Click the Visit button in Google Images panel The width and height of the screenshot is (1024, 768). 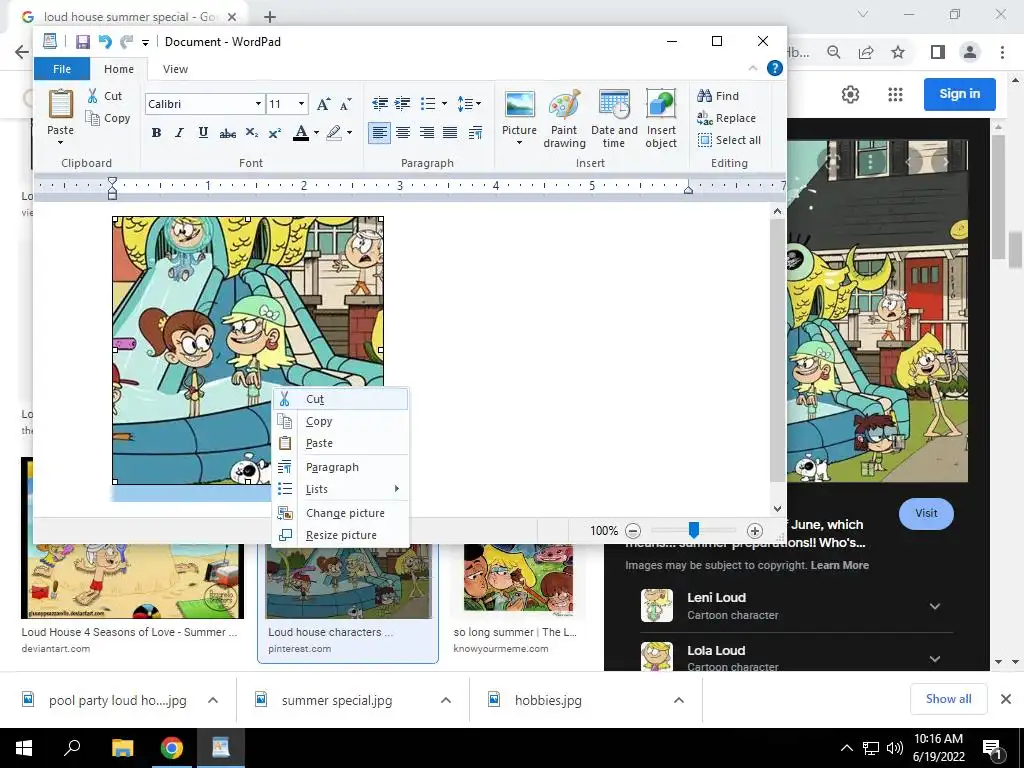click(x=926, y=513)
